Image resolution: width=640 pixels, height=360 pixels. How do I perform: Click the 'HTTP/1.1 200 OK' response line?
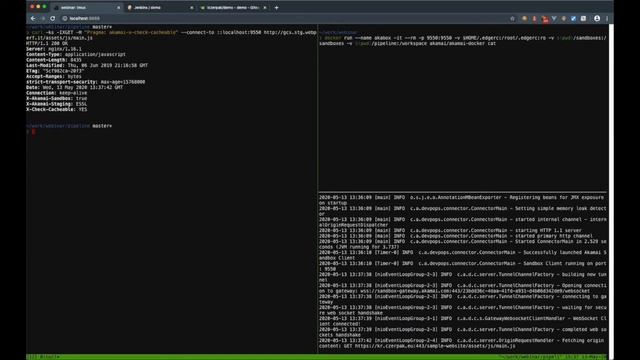point(47,43)
